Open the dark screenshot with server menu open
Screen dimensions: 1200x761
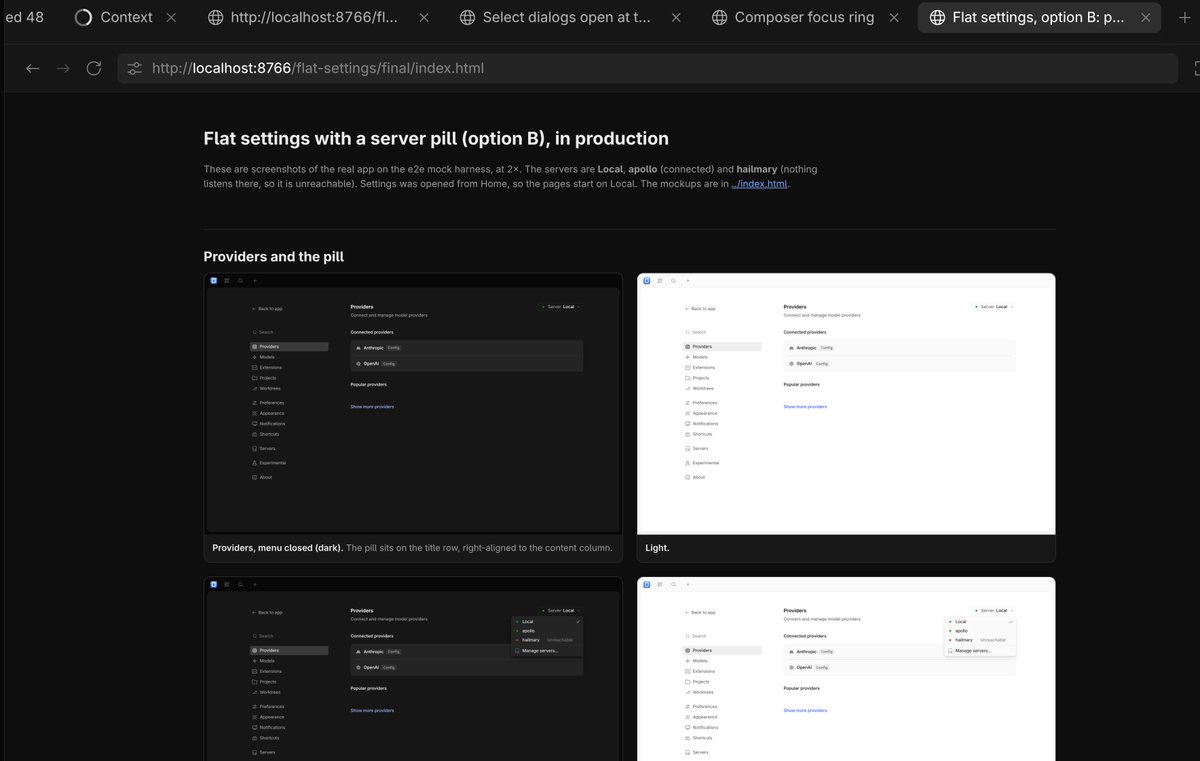(x=413, y=668)
